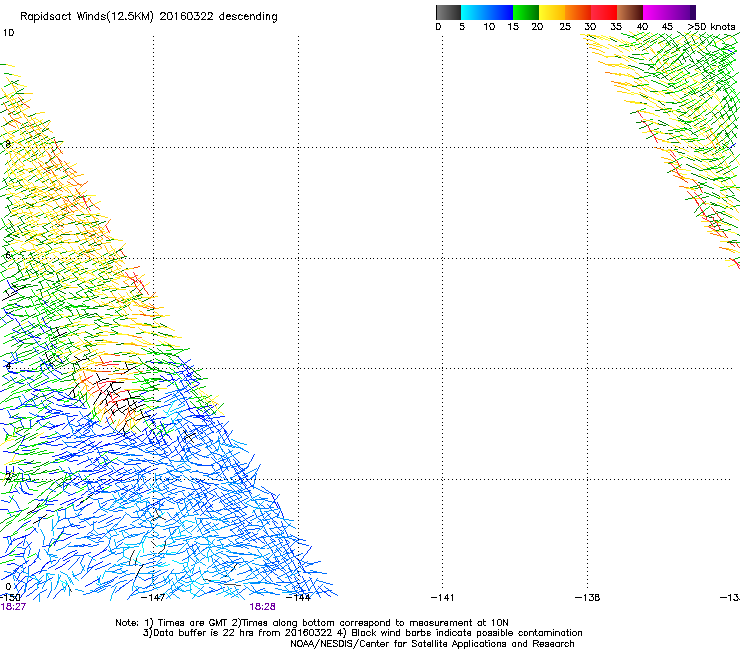Click the purple "18:27" swath time stamp
The height and width of the screenshot is (650, 740).
tap(13, 607)
